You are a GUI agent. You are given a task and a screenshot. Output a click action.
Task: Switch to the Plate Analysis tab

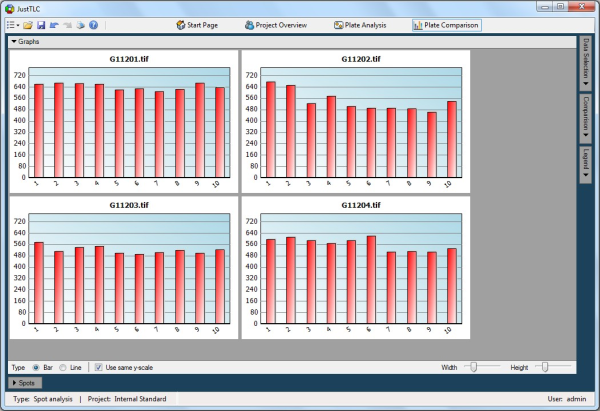[x=360, y=25]
